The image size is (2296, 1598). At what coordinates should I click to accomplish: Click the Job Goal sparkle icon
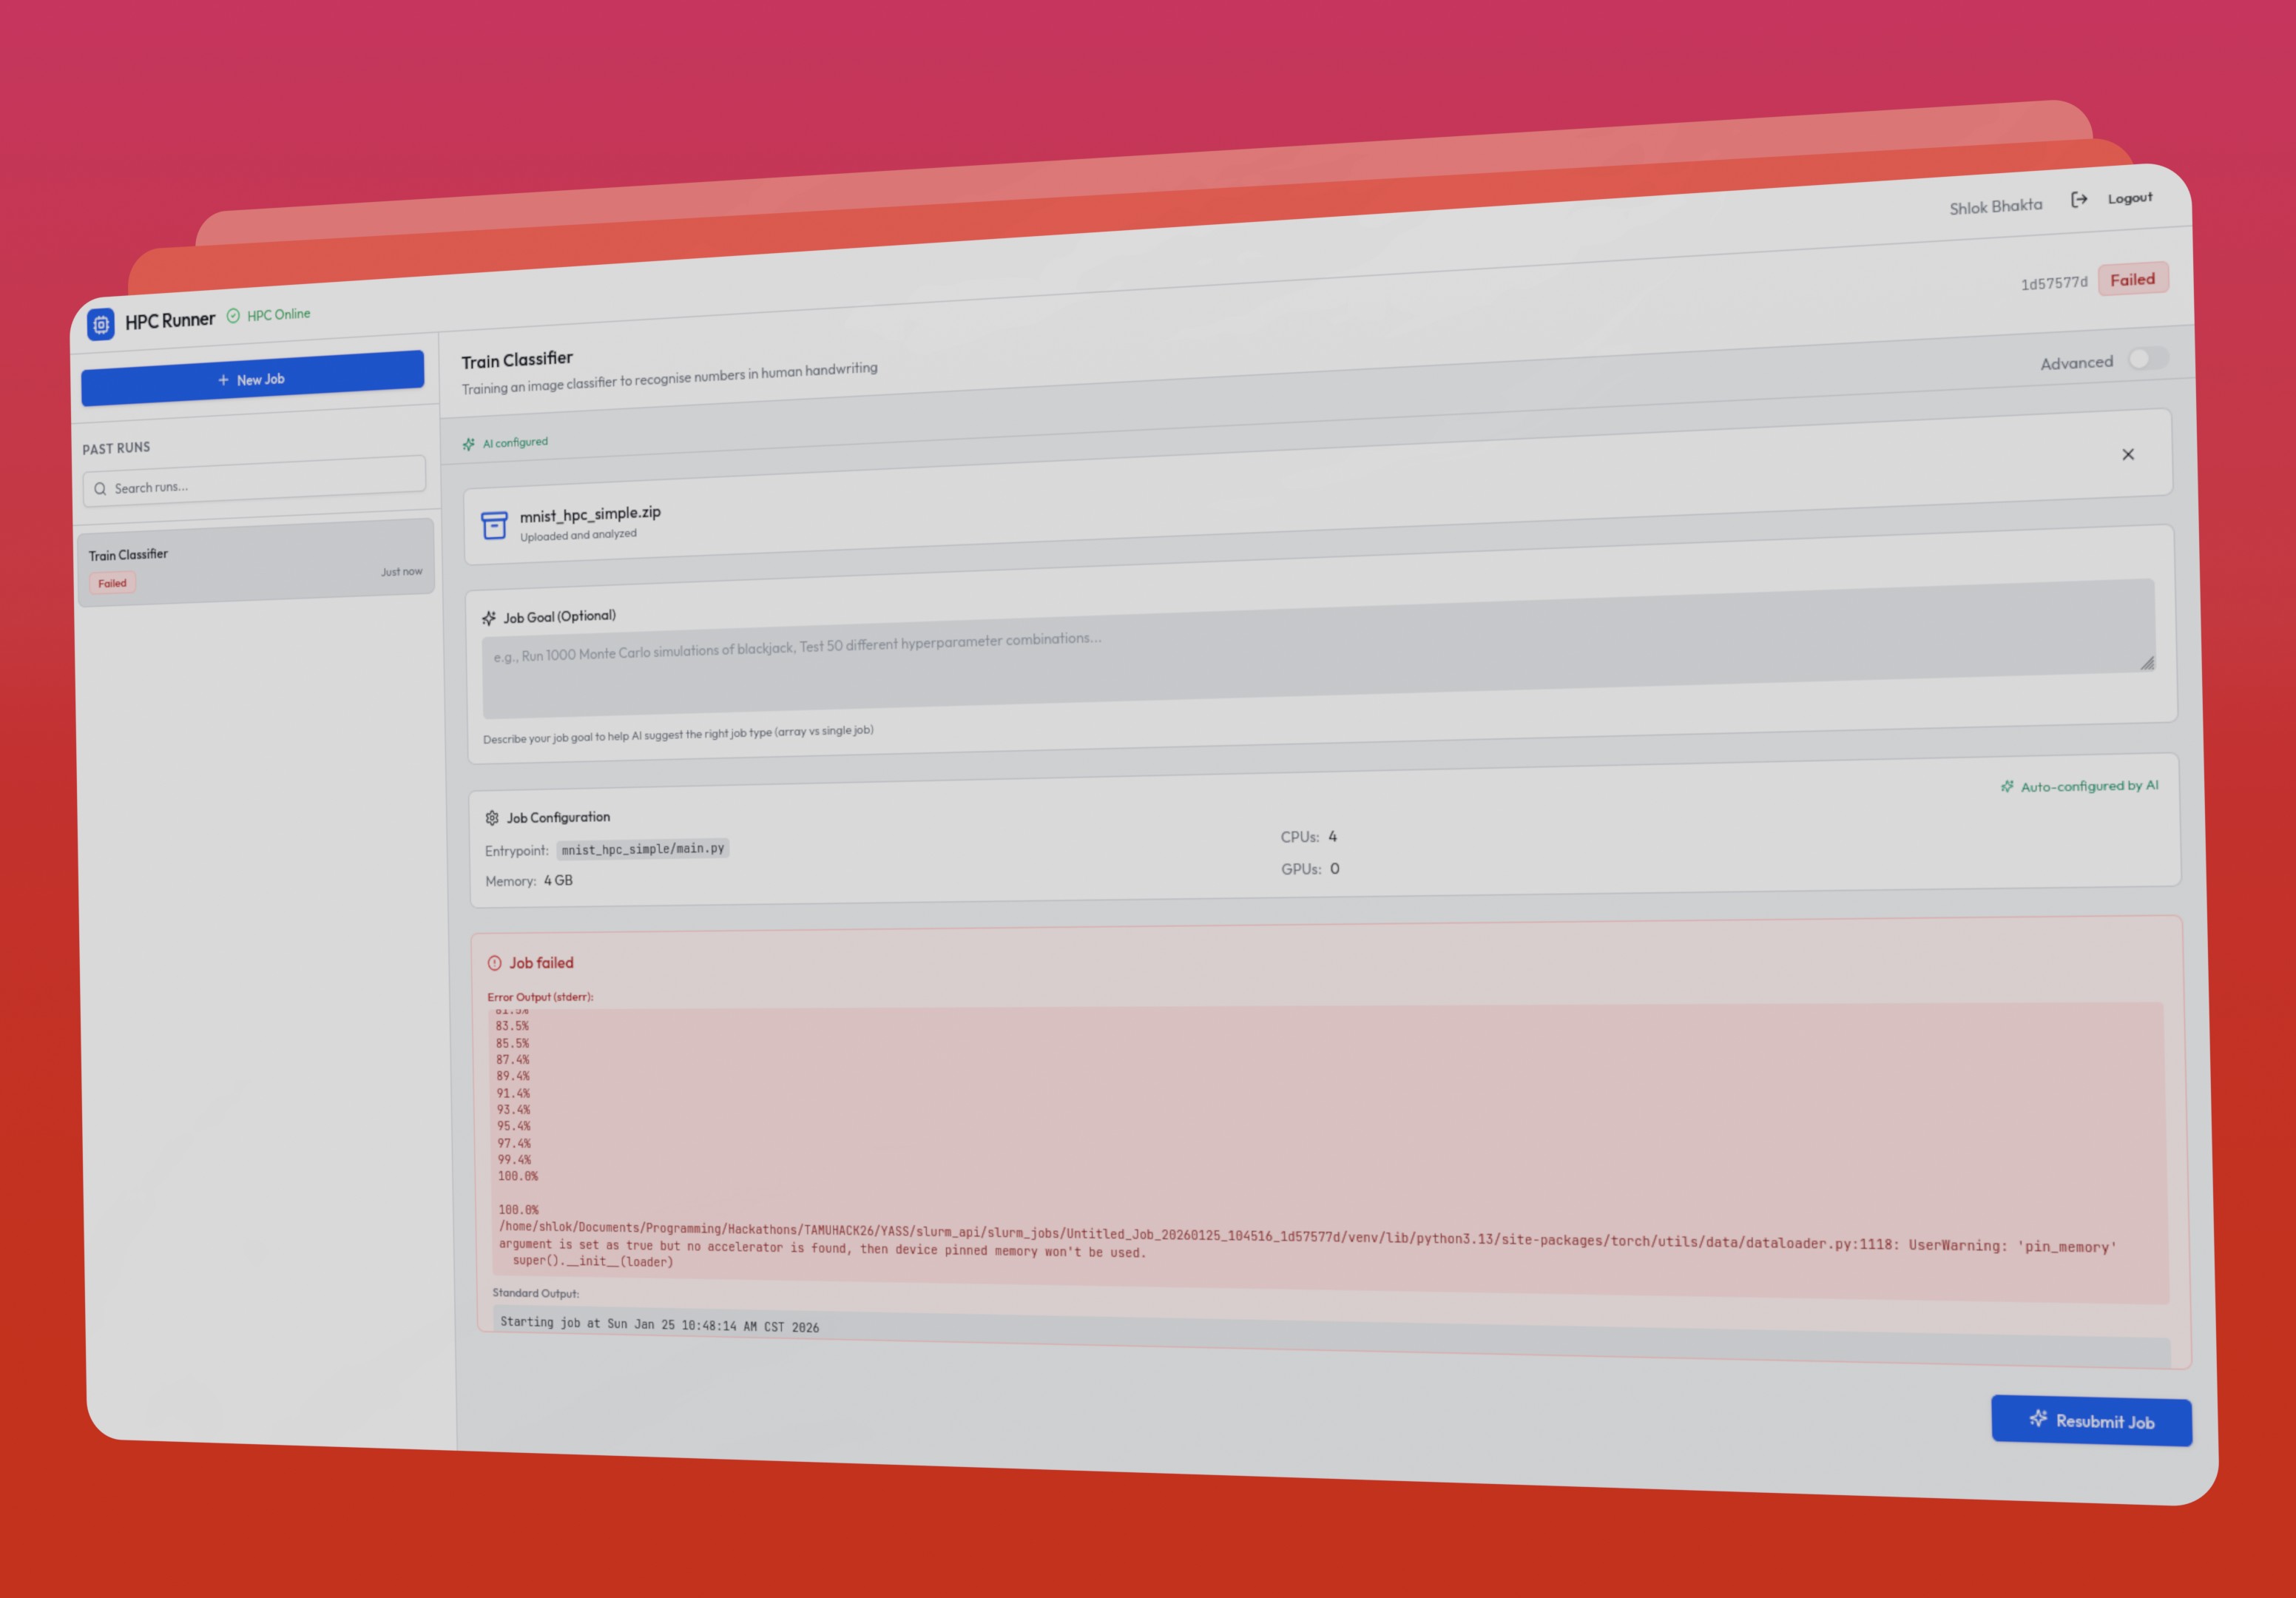(x=489, y=618)
